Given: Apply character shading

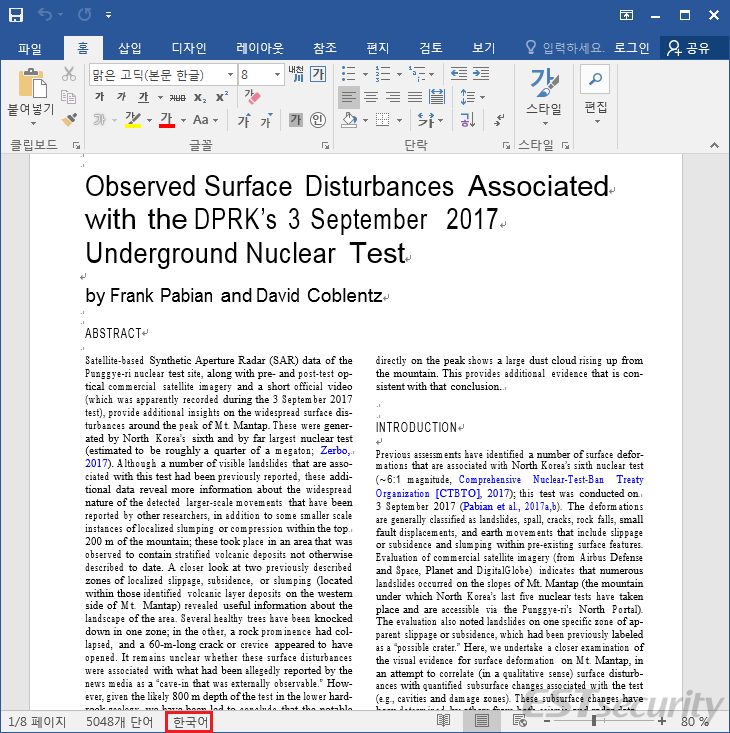Looking at the screenshot, I should coord(295,120).
